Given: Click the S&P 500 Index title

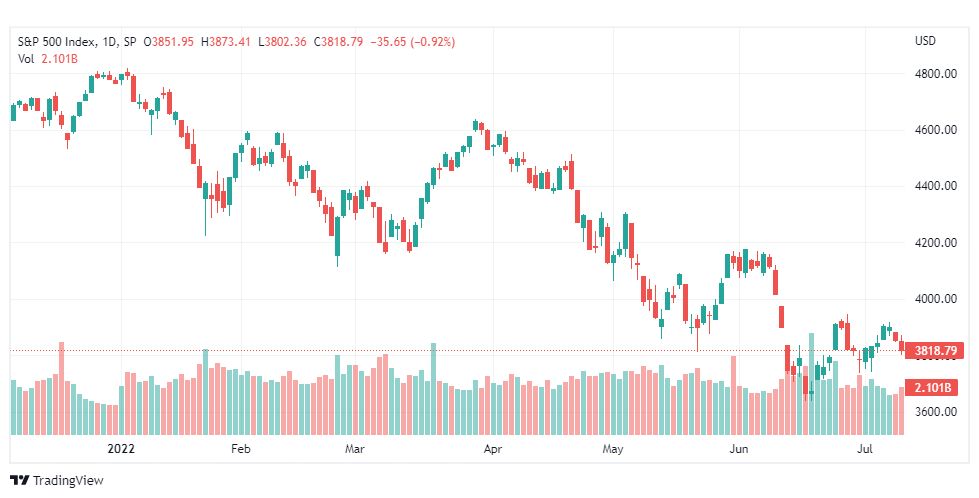Looking at the screenshot, I should pyautogui.click(x=57, y=42).
